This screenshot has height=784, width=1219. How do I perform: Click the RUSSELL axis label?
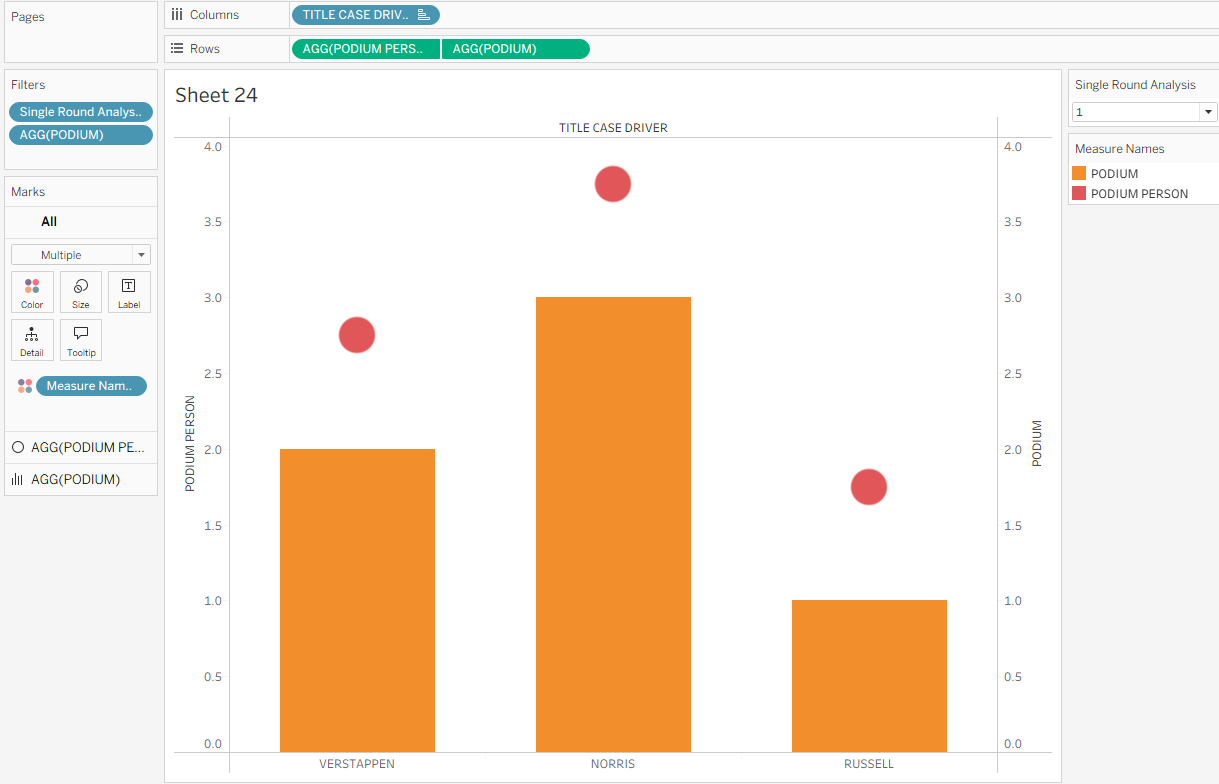point(869,764)
